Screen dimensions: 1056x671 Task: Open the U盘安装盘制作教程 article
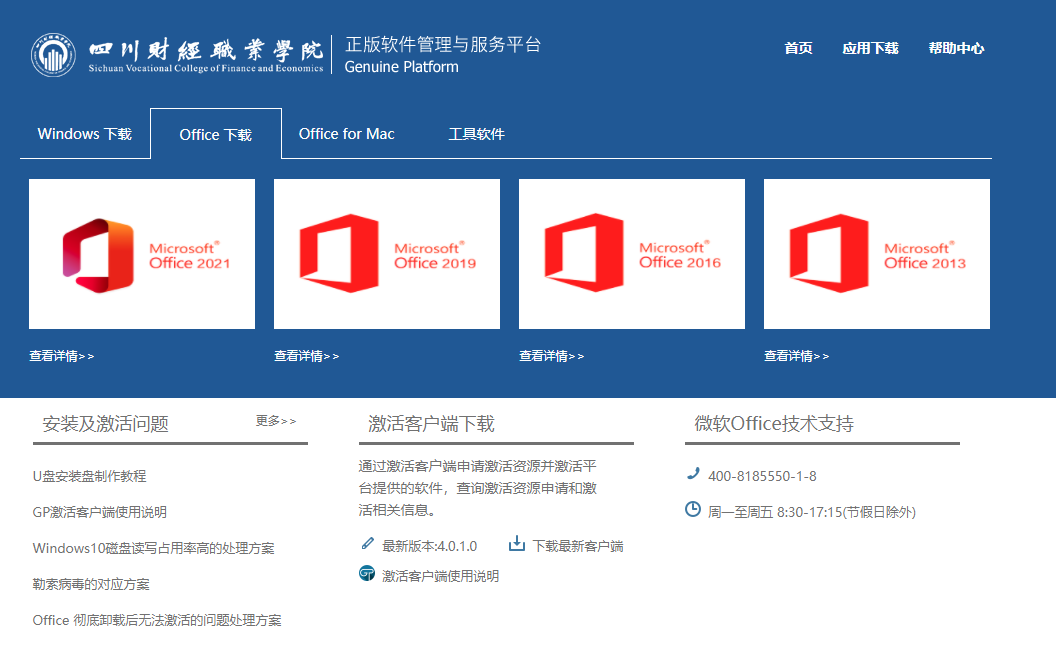click(90, 476)
